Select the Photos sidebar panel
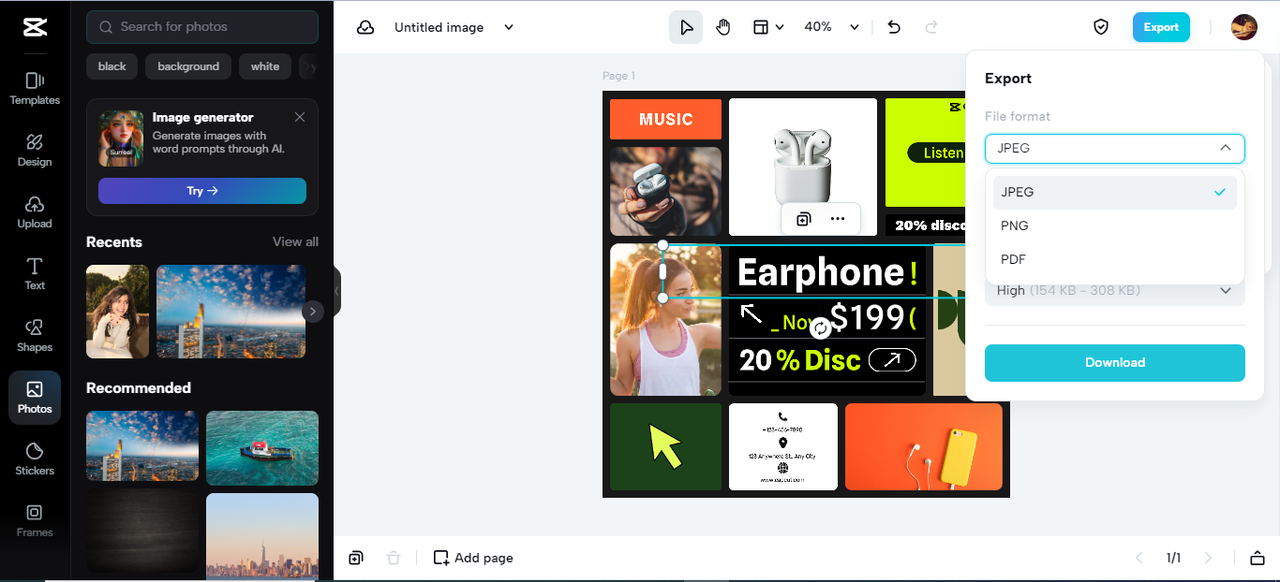Screen dimensions: 1280x582 click(x=35, y=397)
